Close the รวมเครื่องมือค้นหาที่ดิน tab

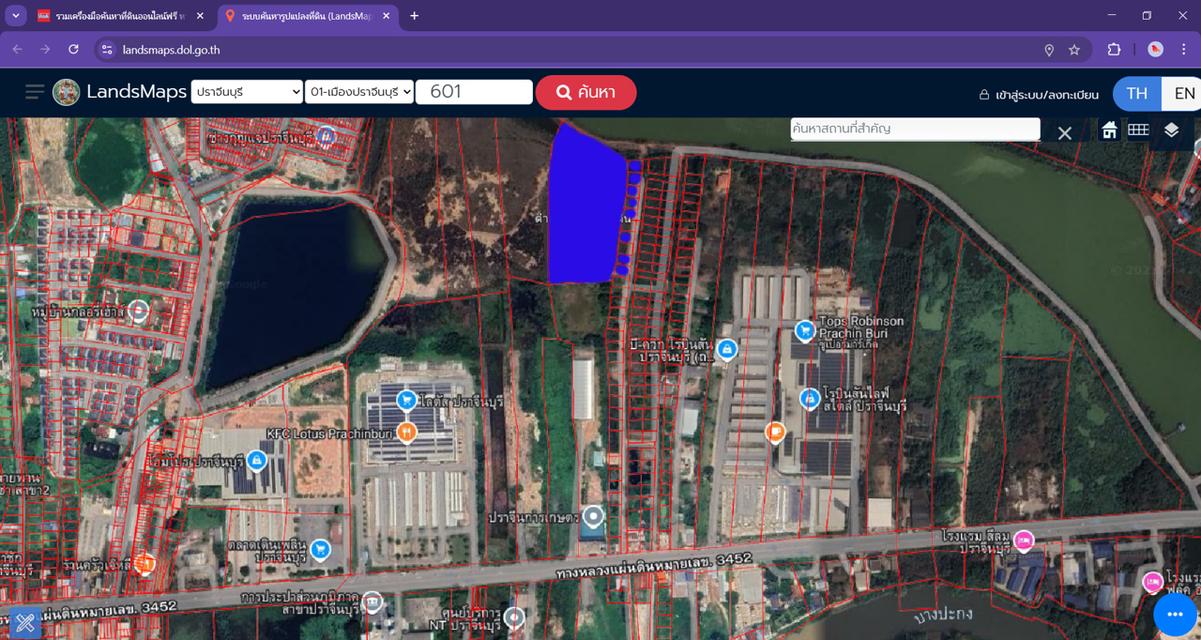point(199,16)
